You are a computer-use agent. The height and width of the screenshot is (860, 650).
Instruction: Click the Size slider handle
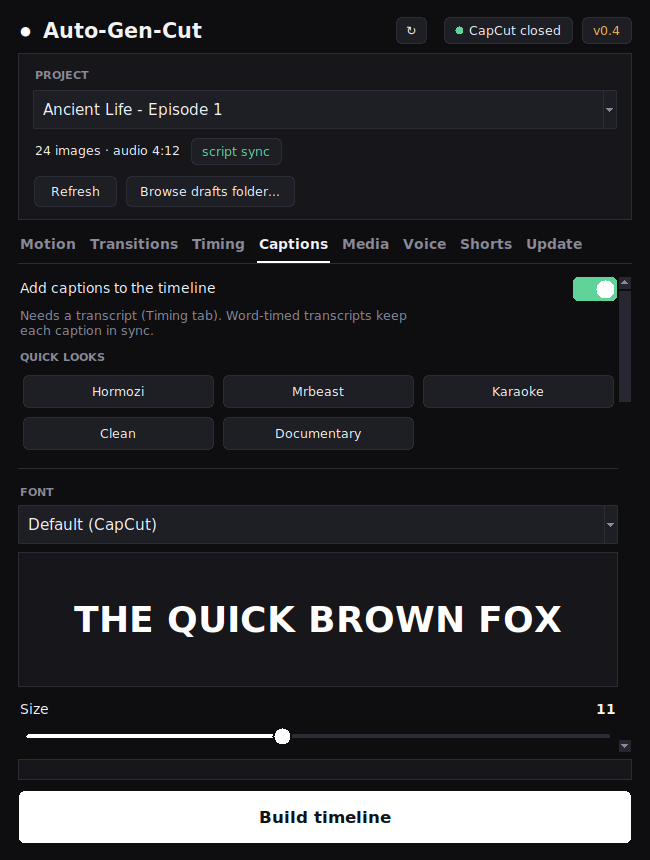pyautogui.click(x=282, y=736)
